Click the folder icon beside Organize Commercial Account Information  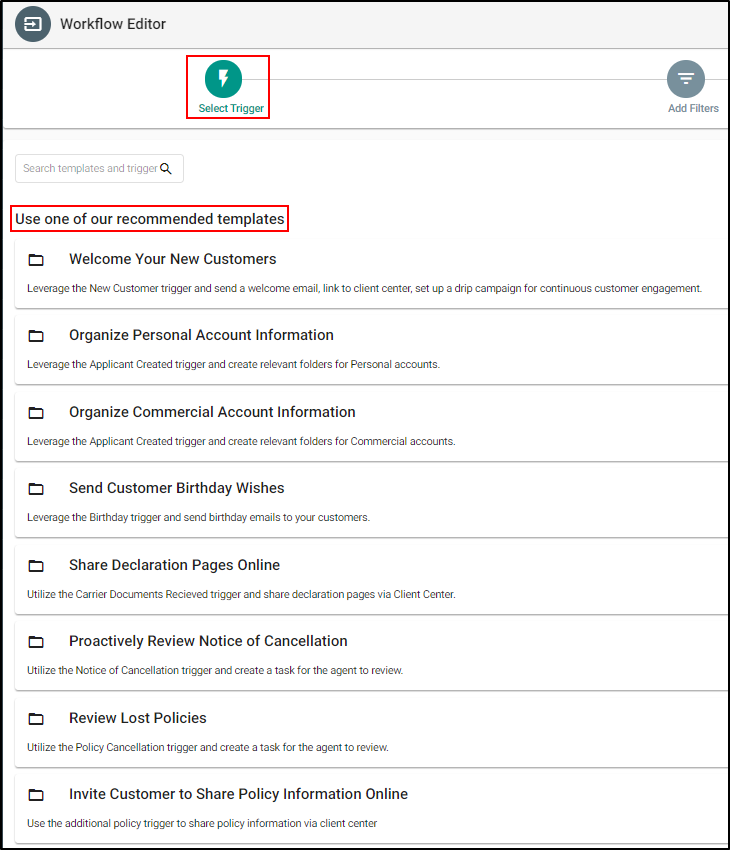[36, 413]
